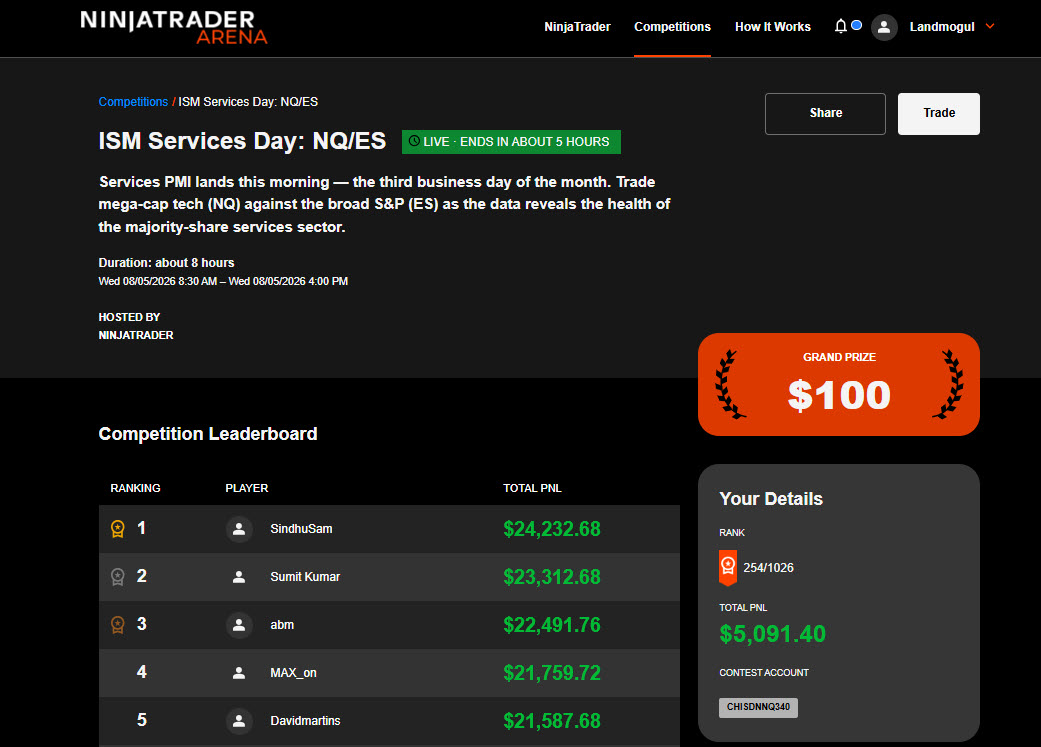Click the RANKING column header
Image resolution: width=1041 pixels, height=747 pixels.
tap(135, 488)
